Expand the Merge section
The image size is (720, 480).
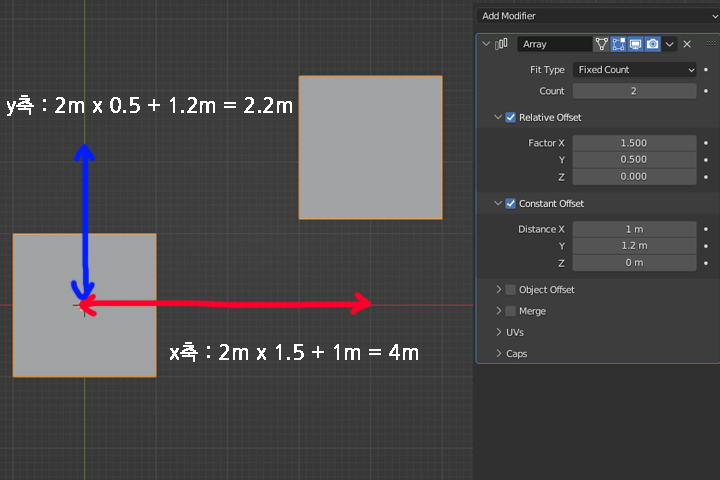pyautogui.click(x=499, y=311)
